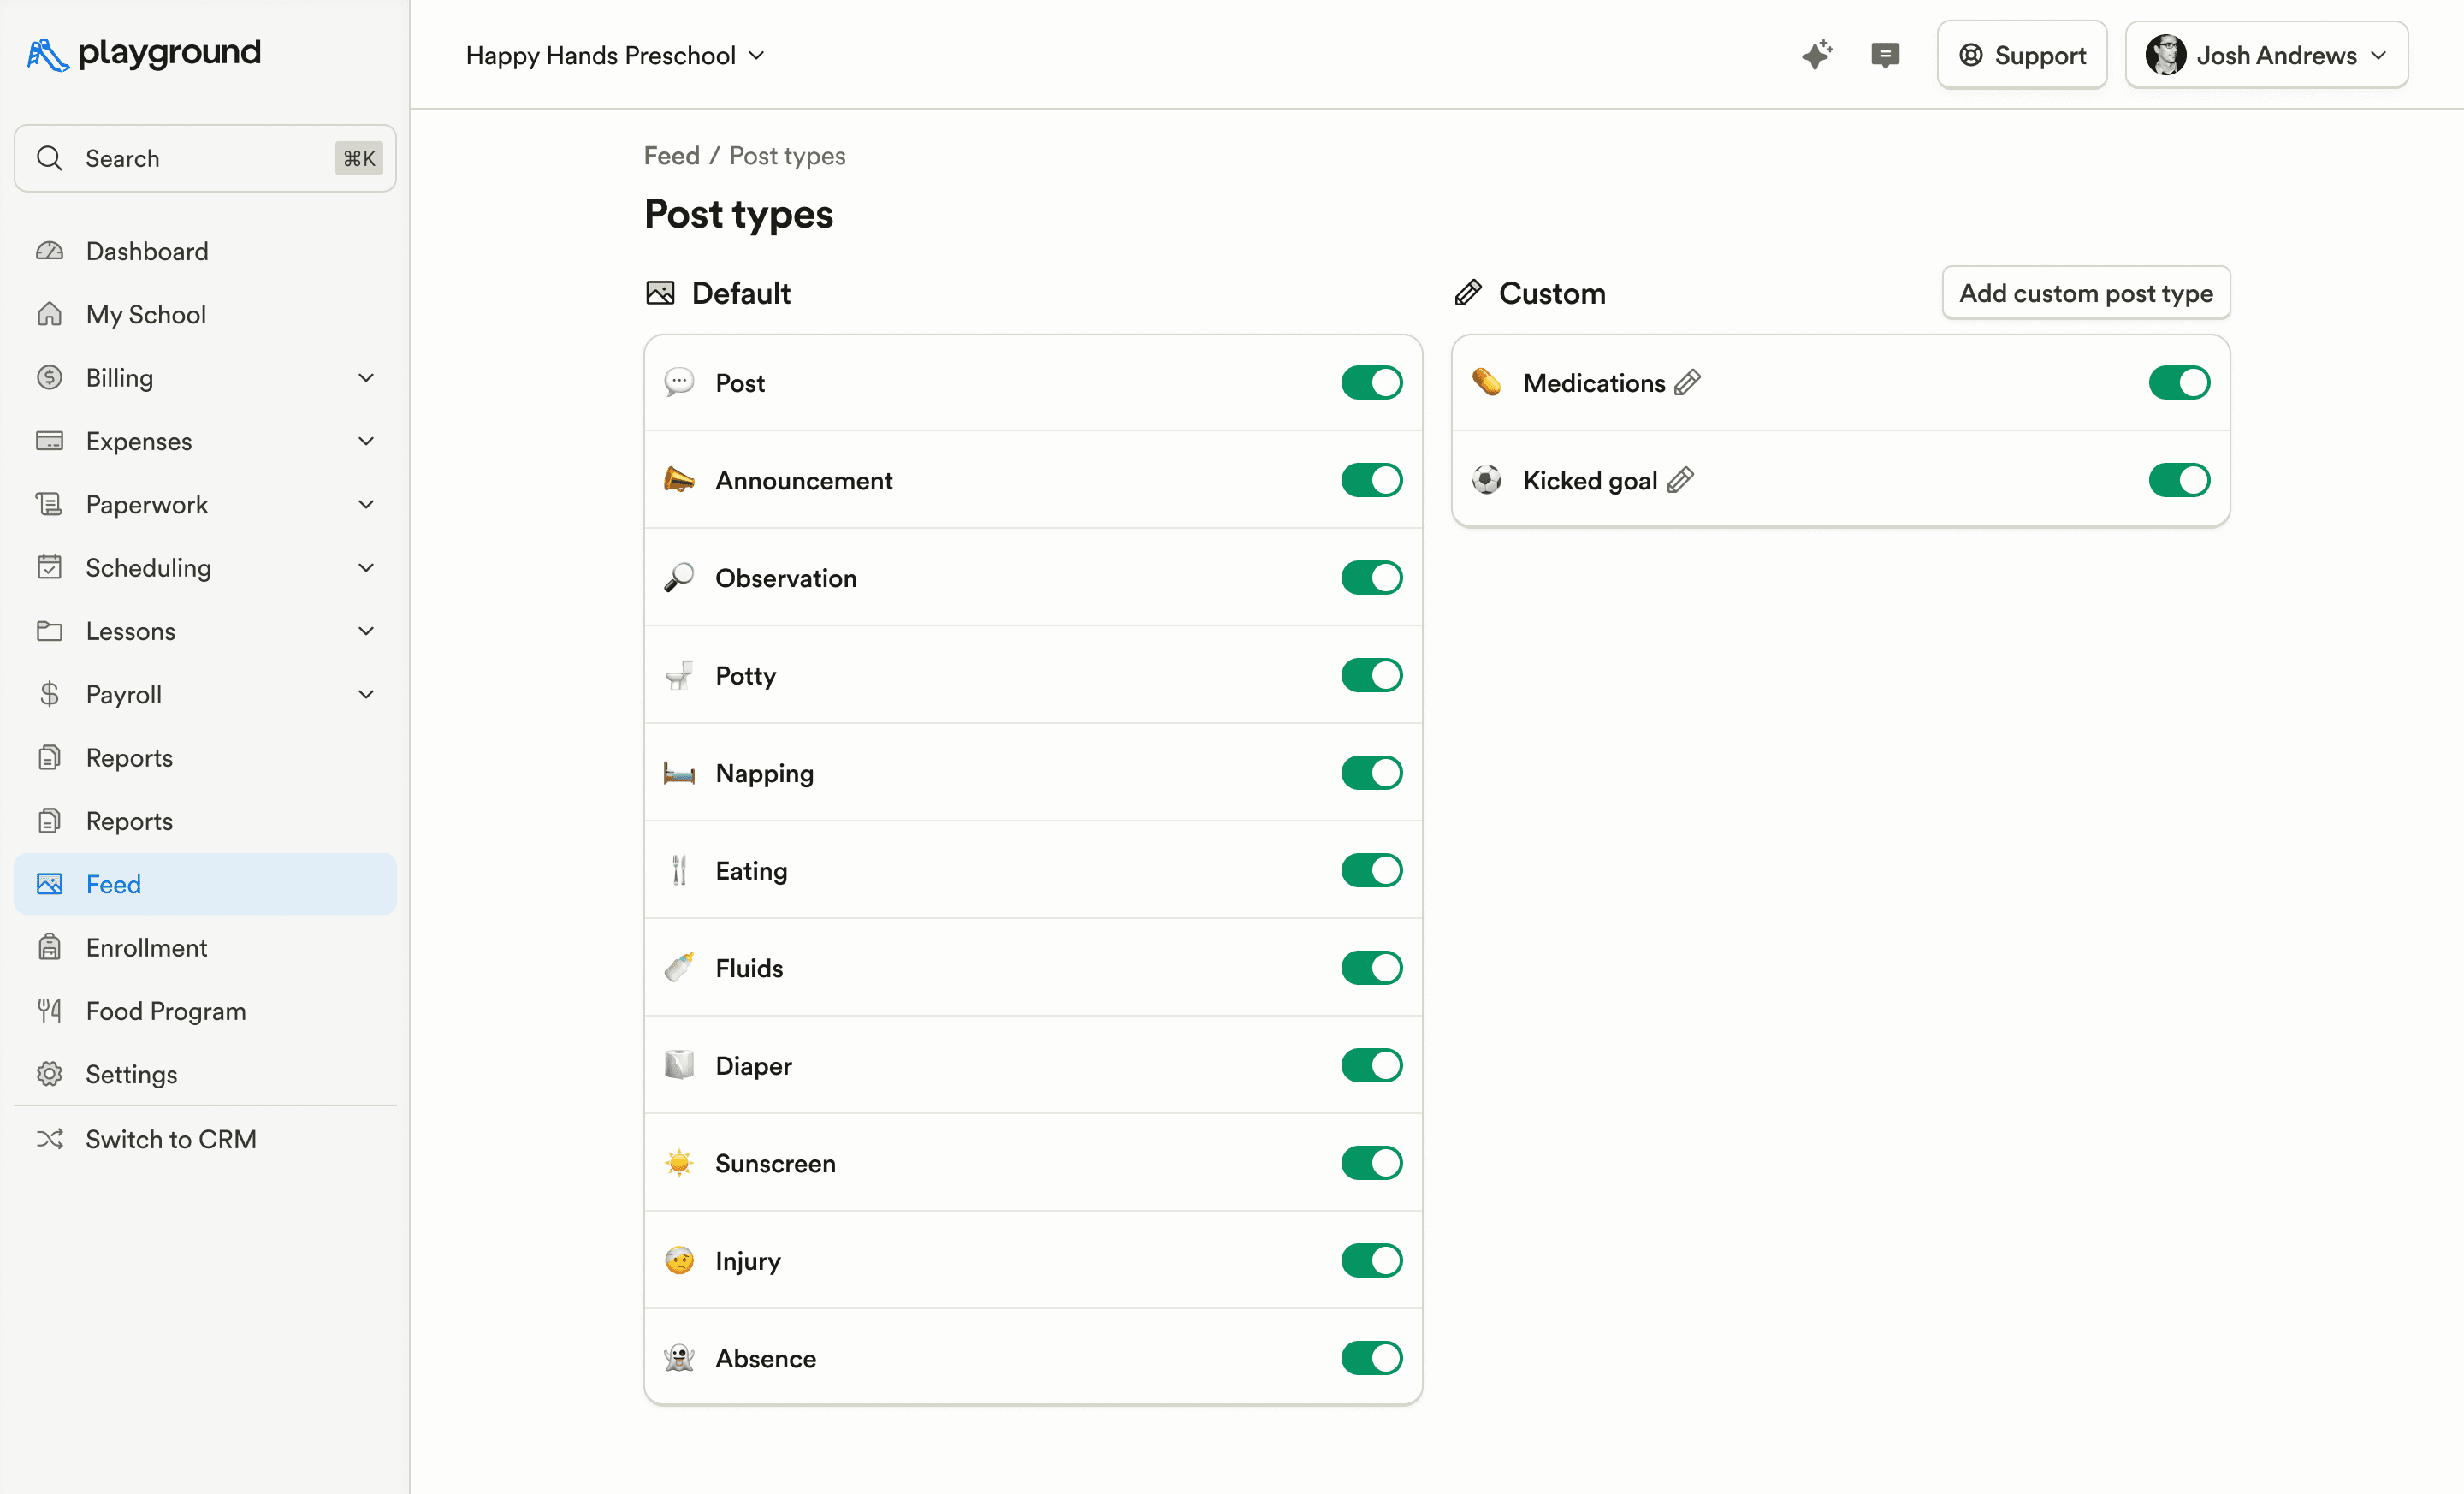Click the Settings gear icon in sidebar
Image resolution: width=2464 pixels, height=1494 pixels.
[50, 1074]
